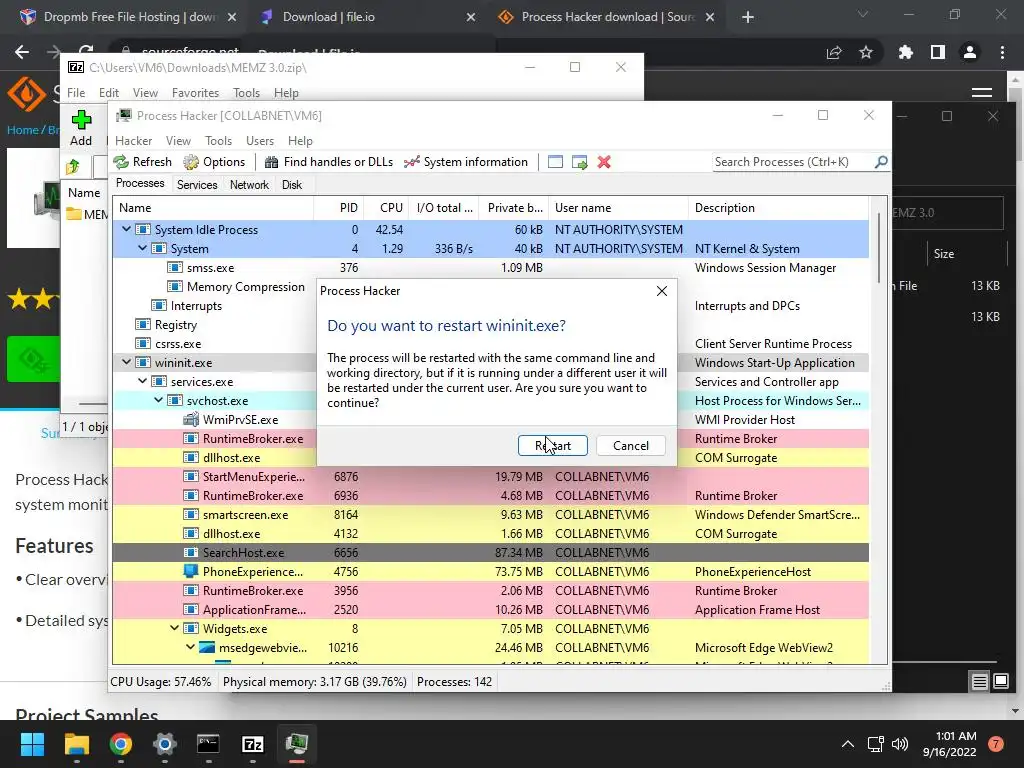1024x768 pixels.
Task: Collapse the System Idle Process tree
Action: 126,229
